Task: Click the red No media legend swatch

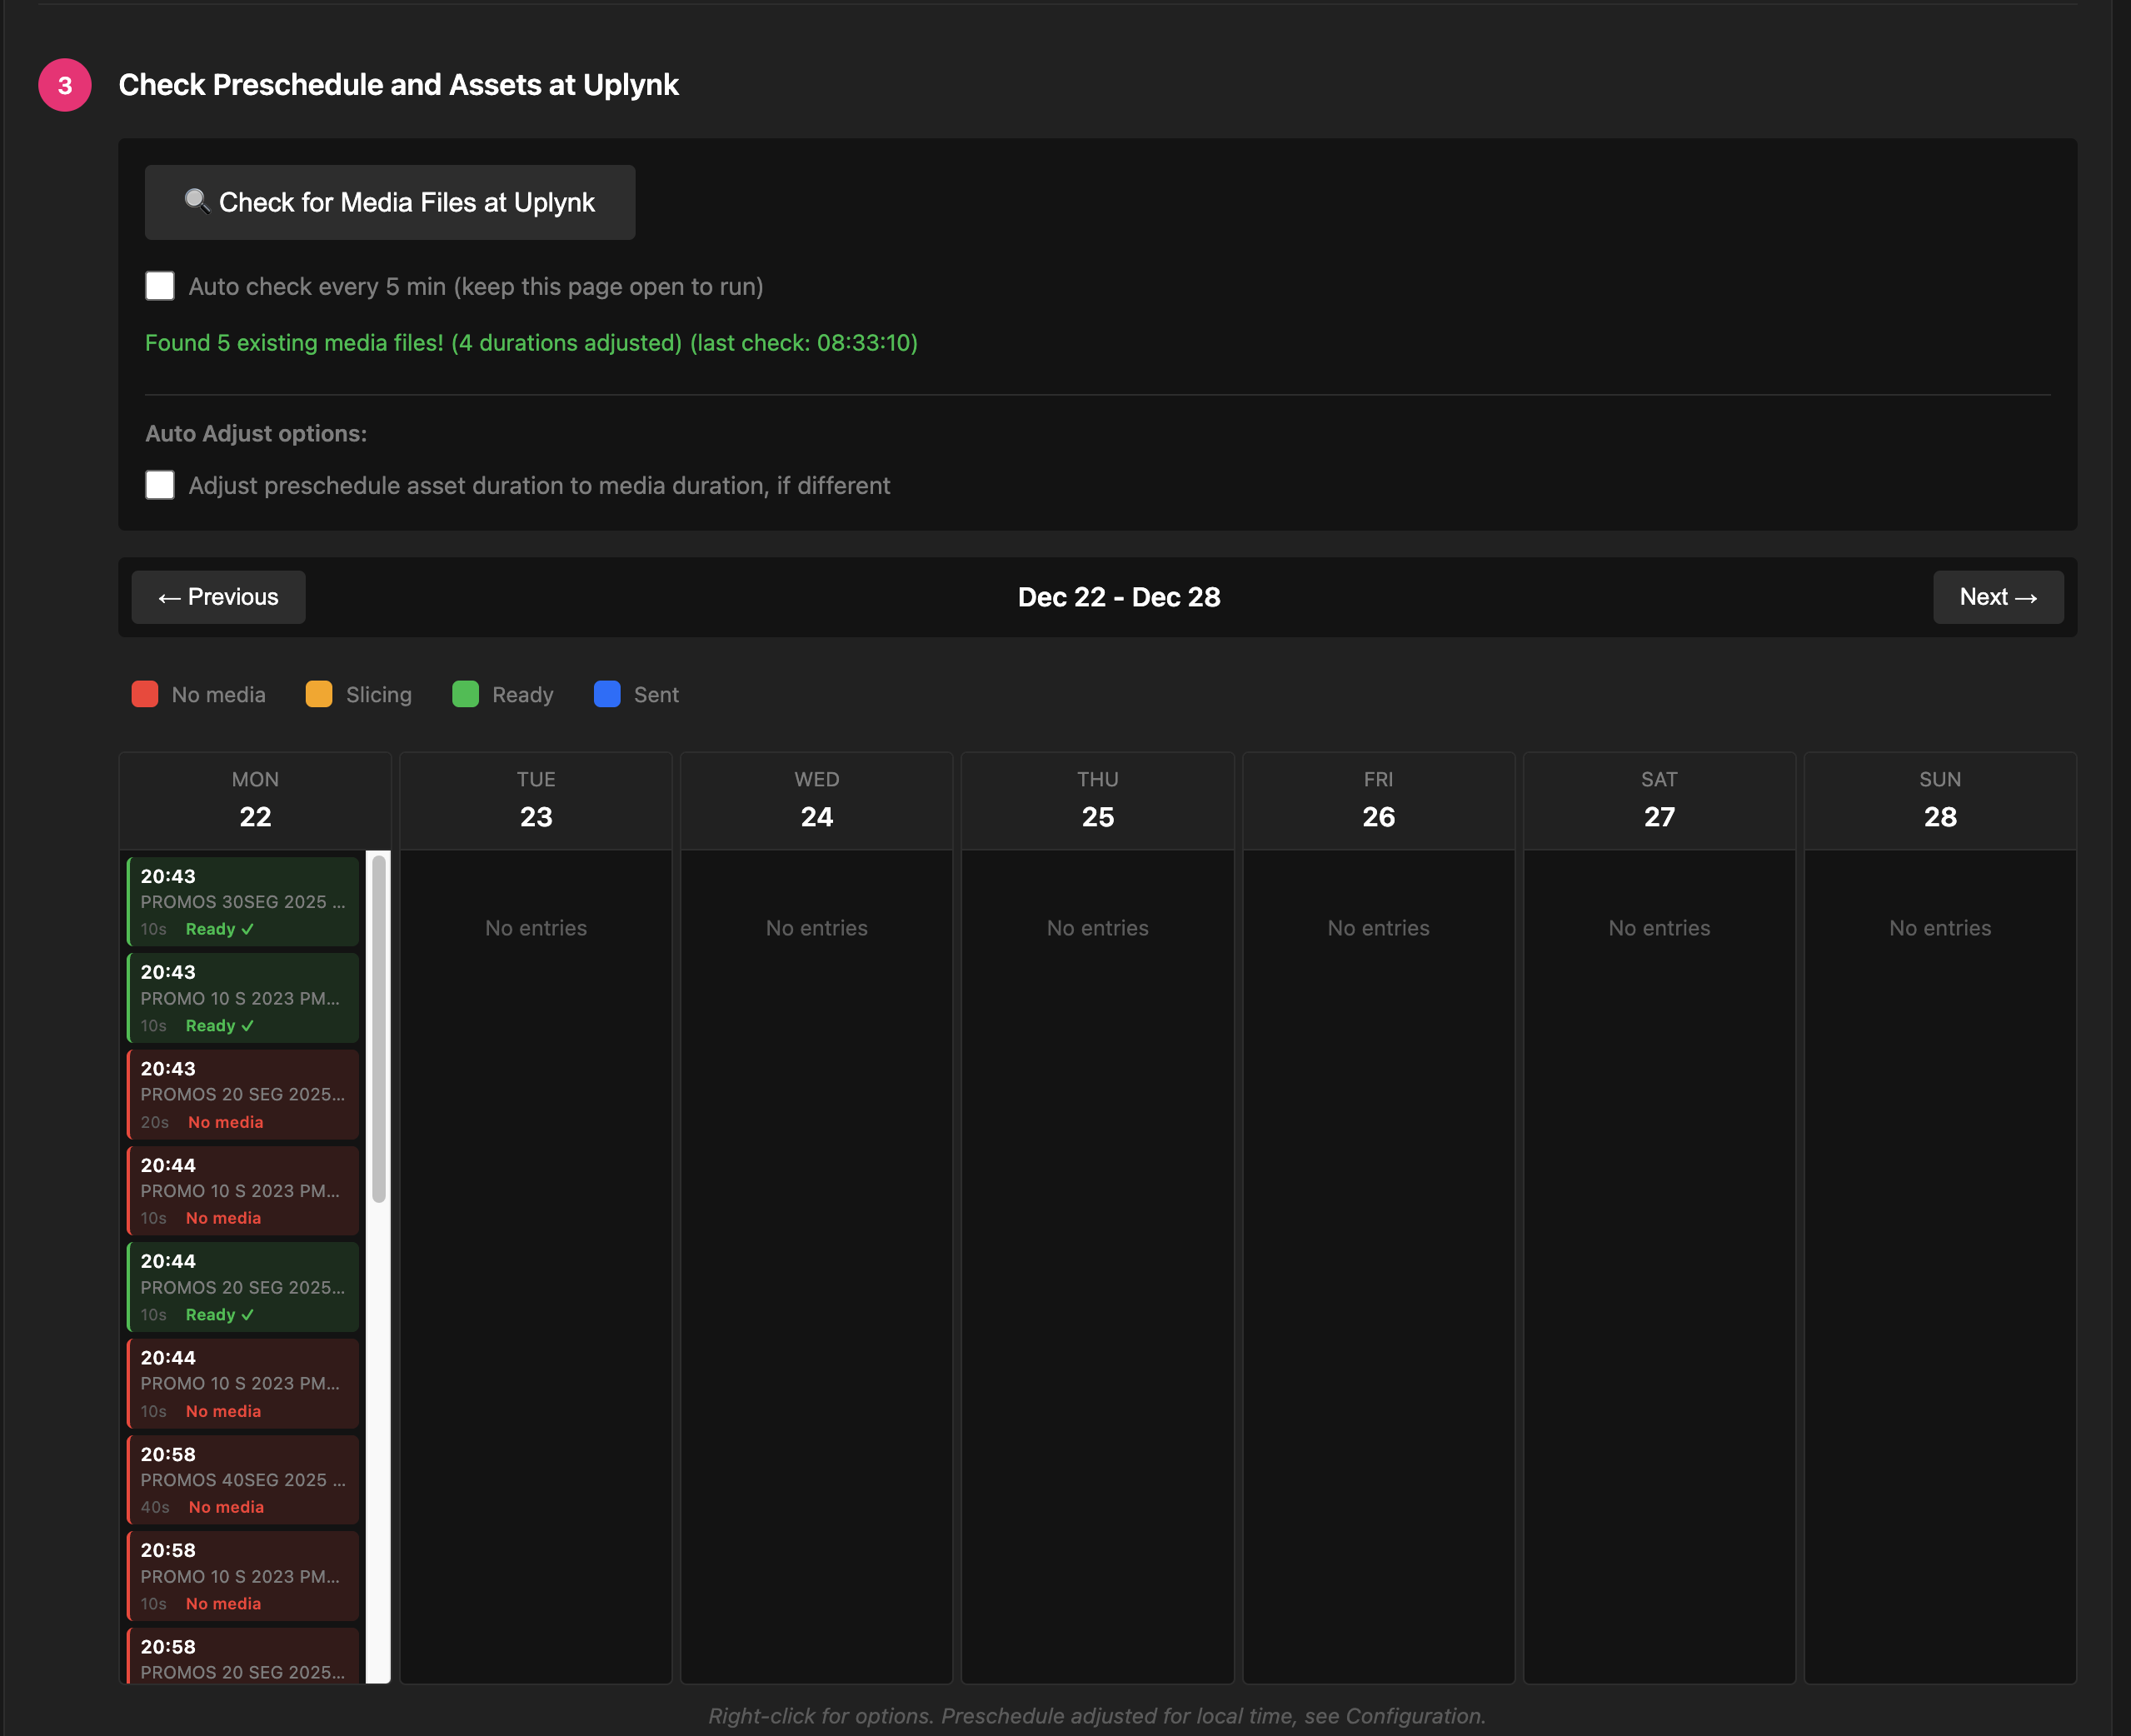Action: tap(144, 694)
